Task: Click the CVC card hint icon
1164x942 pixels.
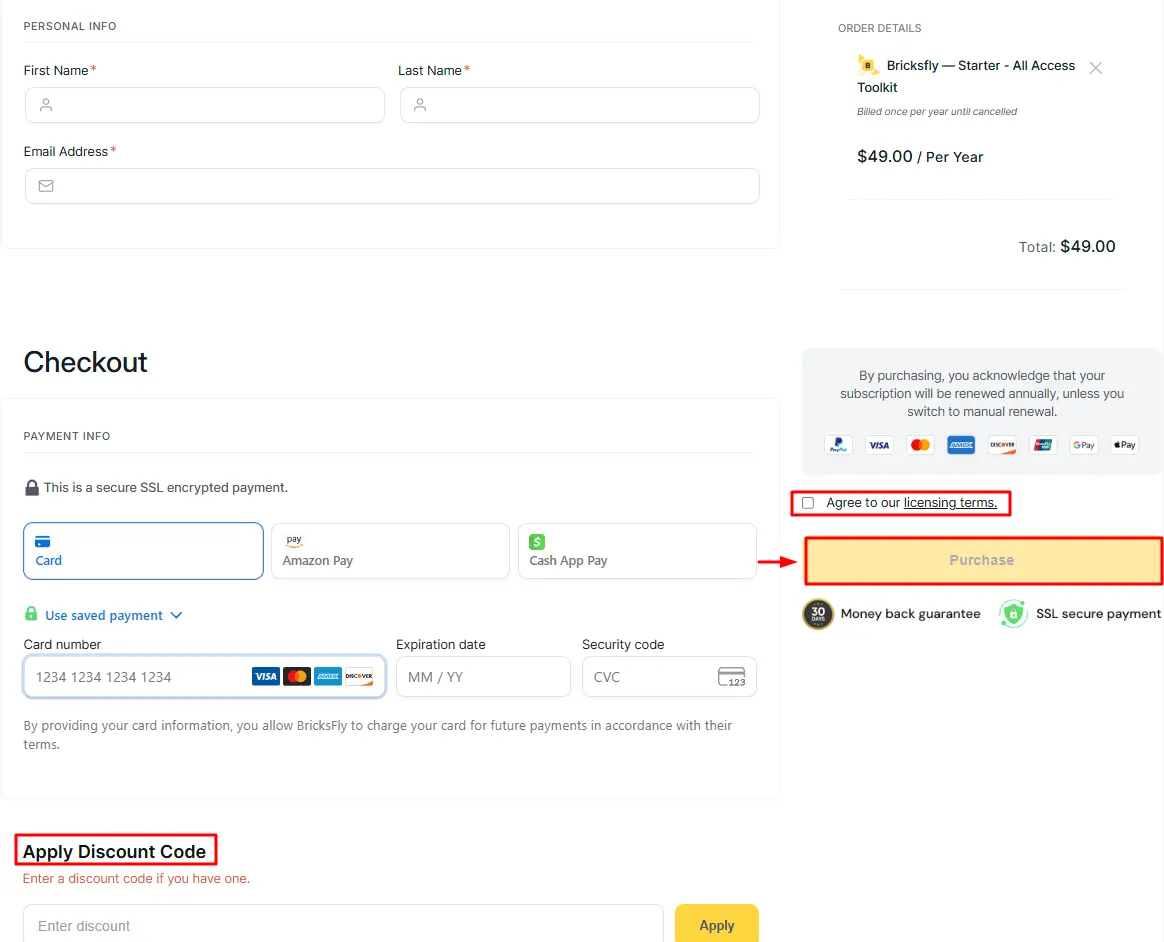Action: click(x=731, y=676)
